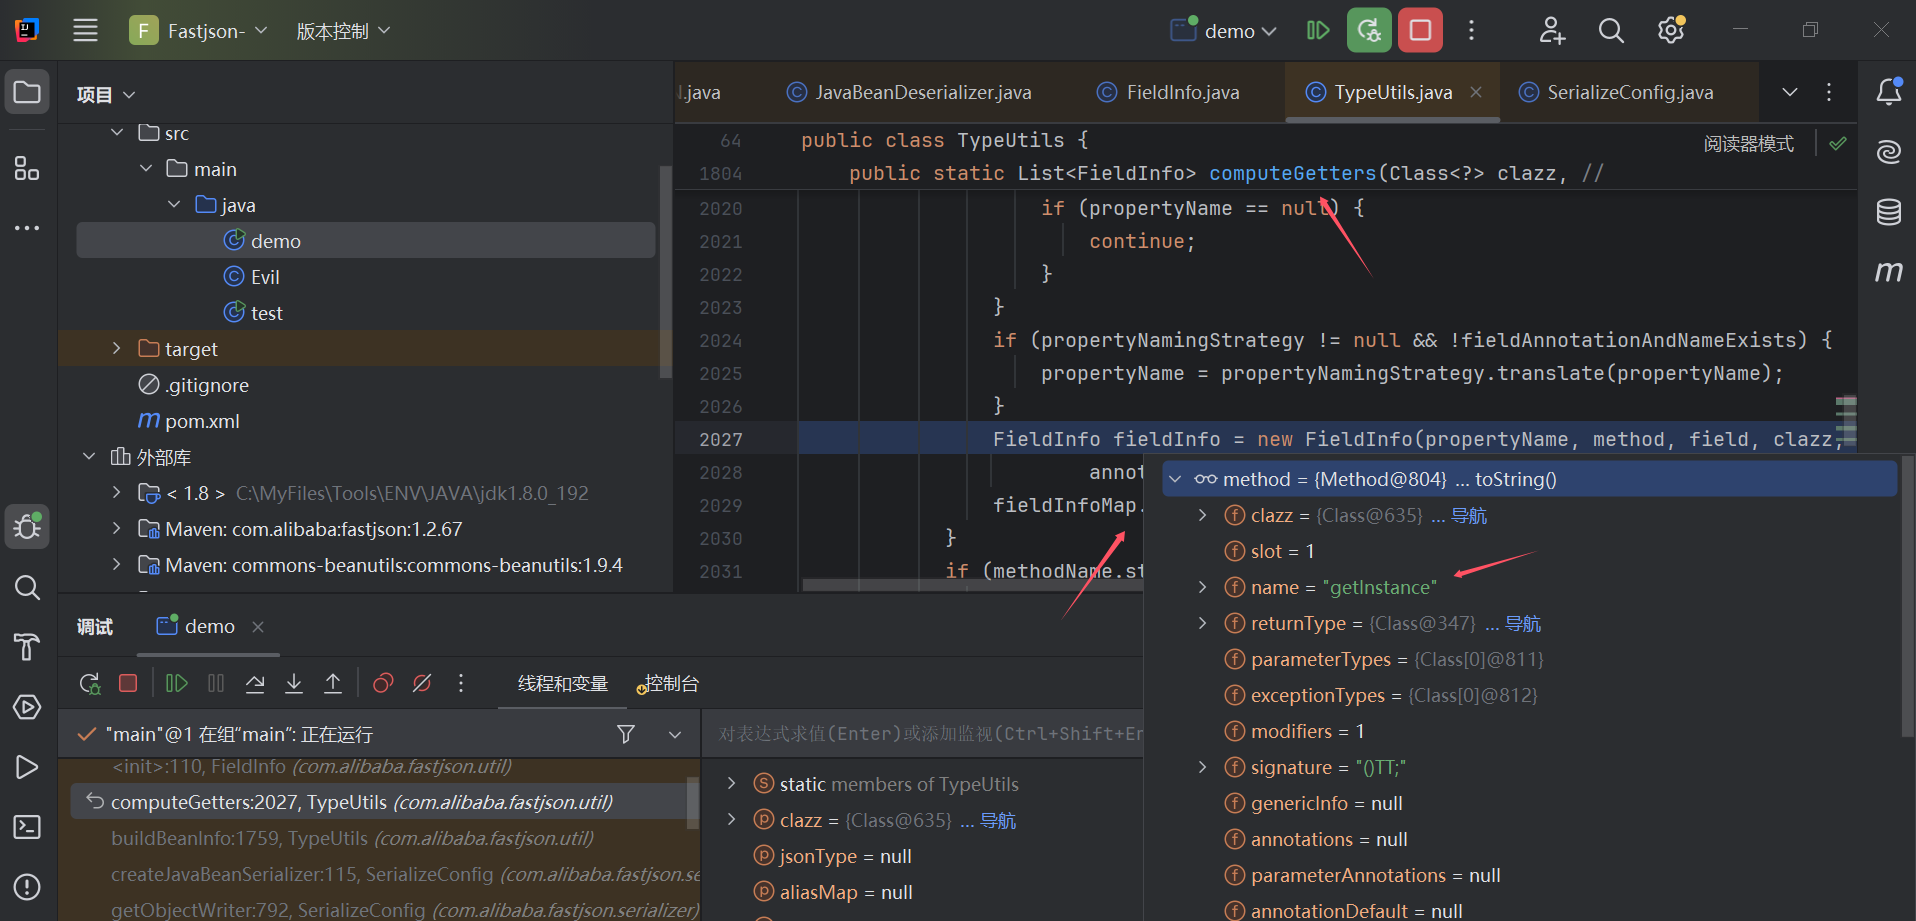Close the TypeUtils.java tab
Viewport: 1916px width, 921px height.
pos(1476,92)
